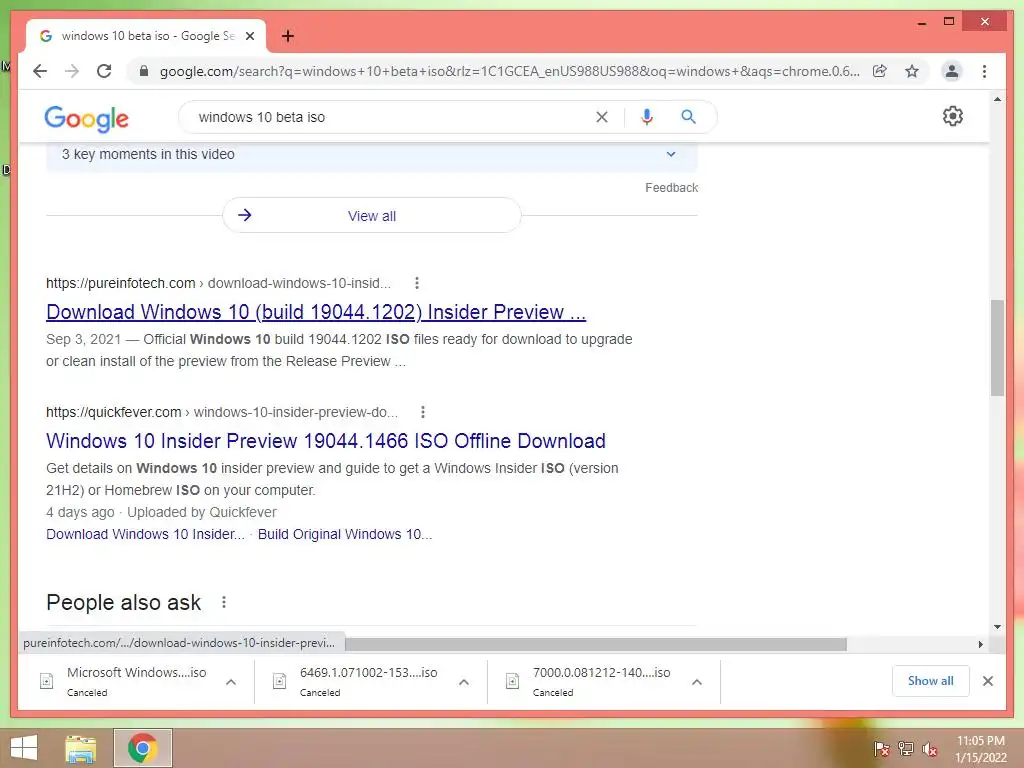
Task: Click the Feedback link
Action: pyautogui.click(x=671, y=188)
